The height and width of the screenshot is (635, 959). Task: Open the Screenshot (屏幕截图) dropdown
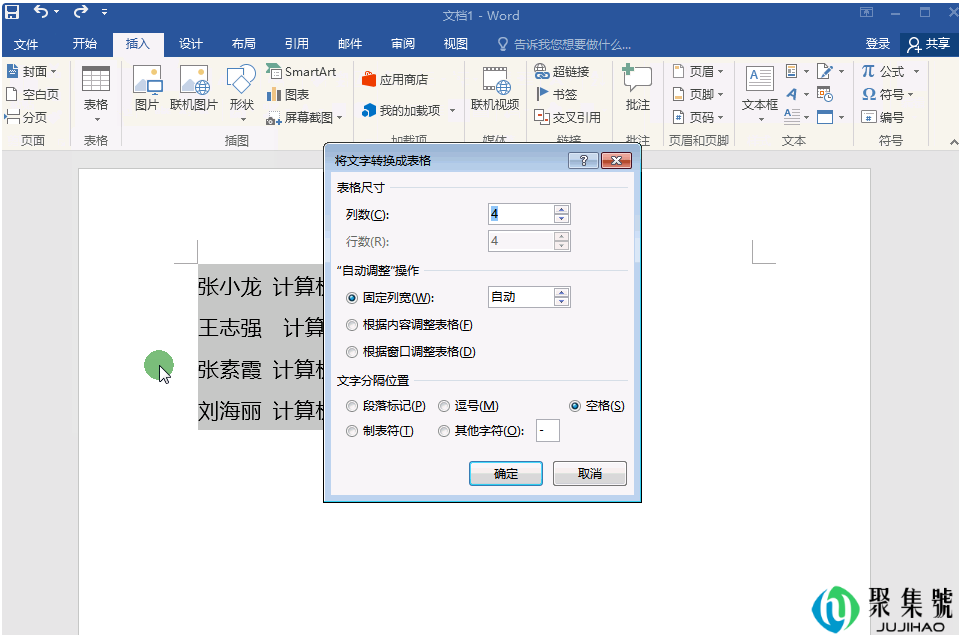coord(305,117)
